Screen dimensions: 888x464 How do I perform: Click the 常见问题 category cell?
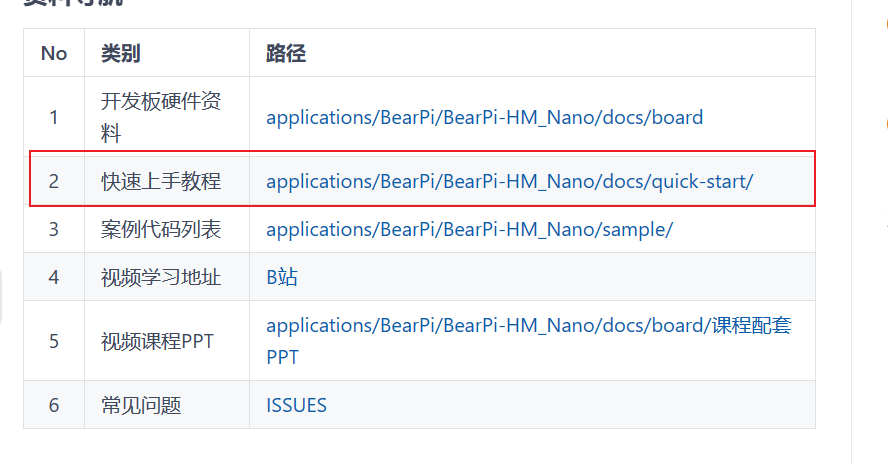click(x=141, y=405)
